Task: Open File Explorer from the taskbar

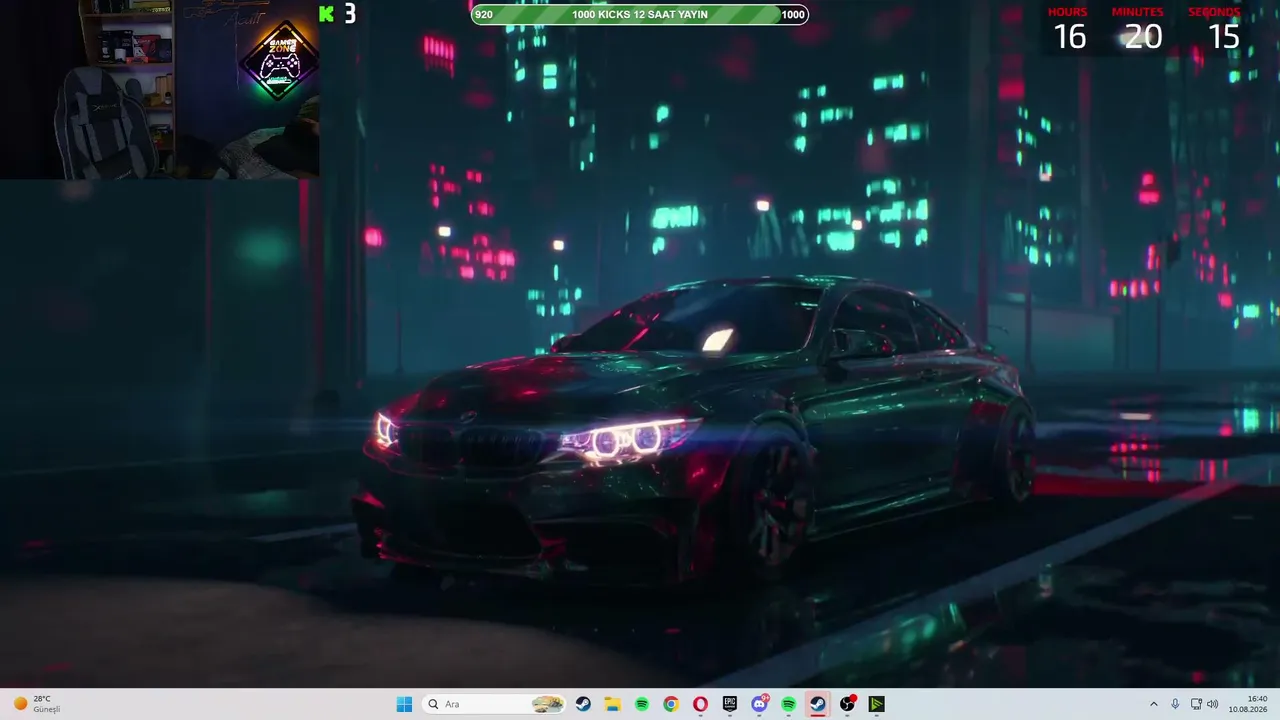Action: coord(612,704)
